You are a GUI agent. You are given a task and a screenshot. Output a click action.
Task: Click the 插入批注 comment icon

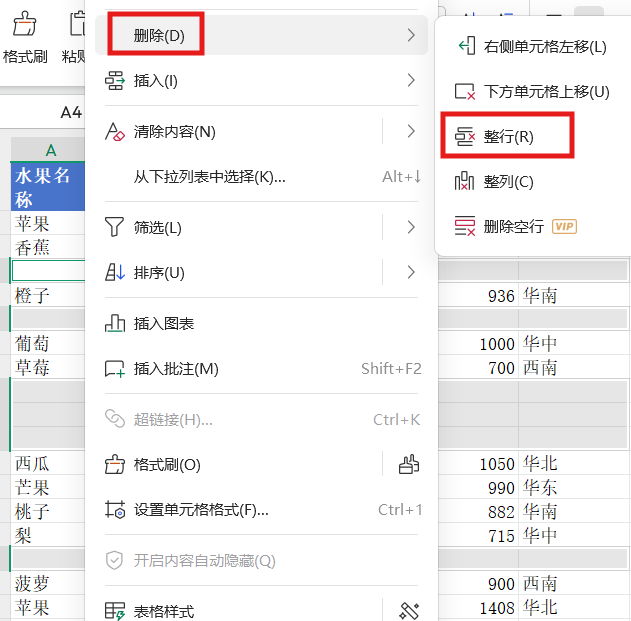tap(115, 368)
